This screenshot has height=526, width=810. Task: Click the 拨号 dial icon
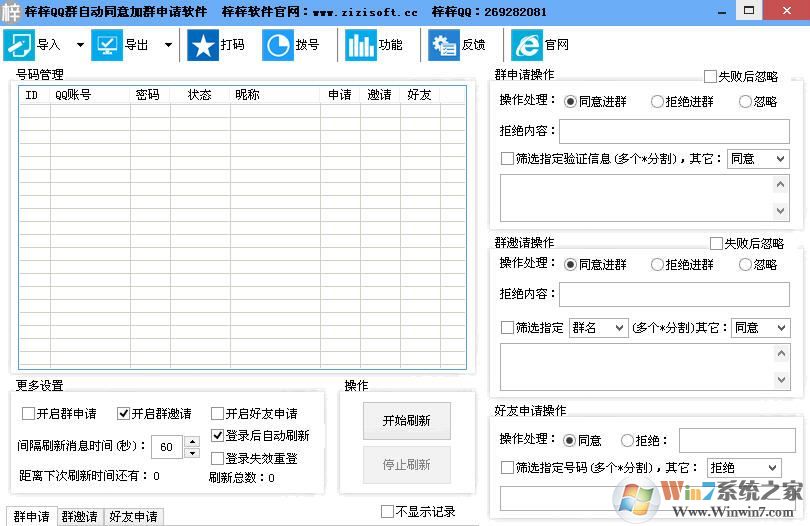pos(278,45)
